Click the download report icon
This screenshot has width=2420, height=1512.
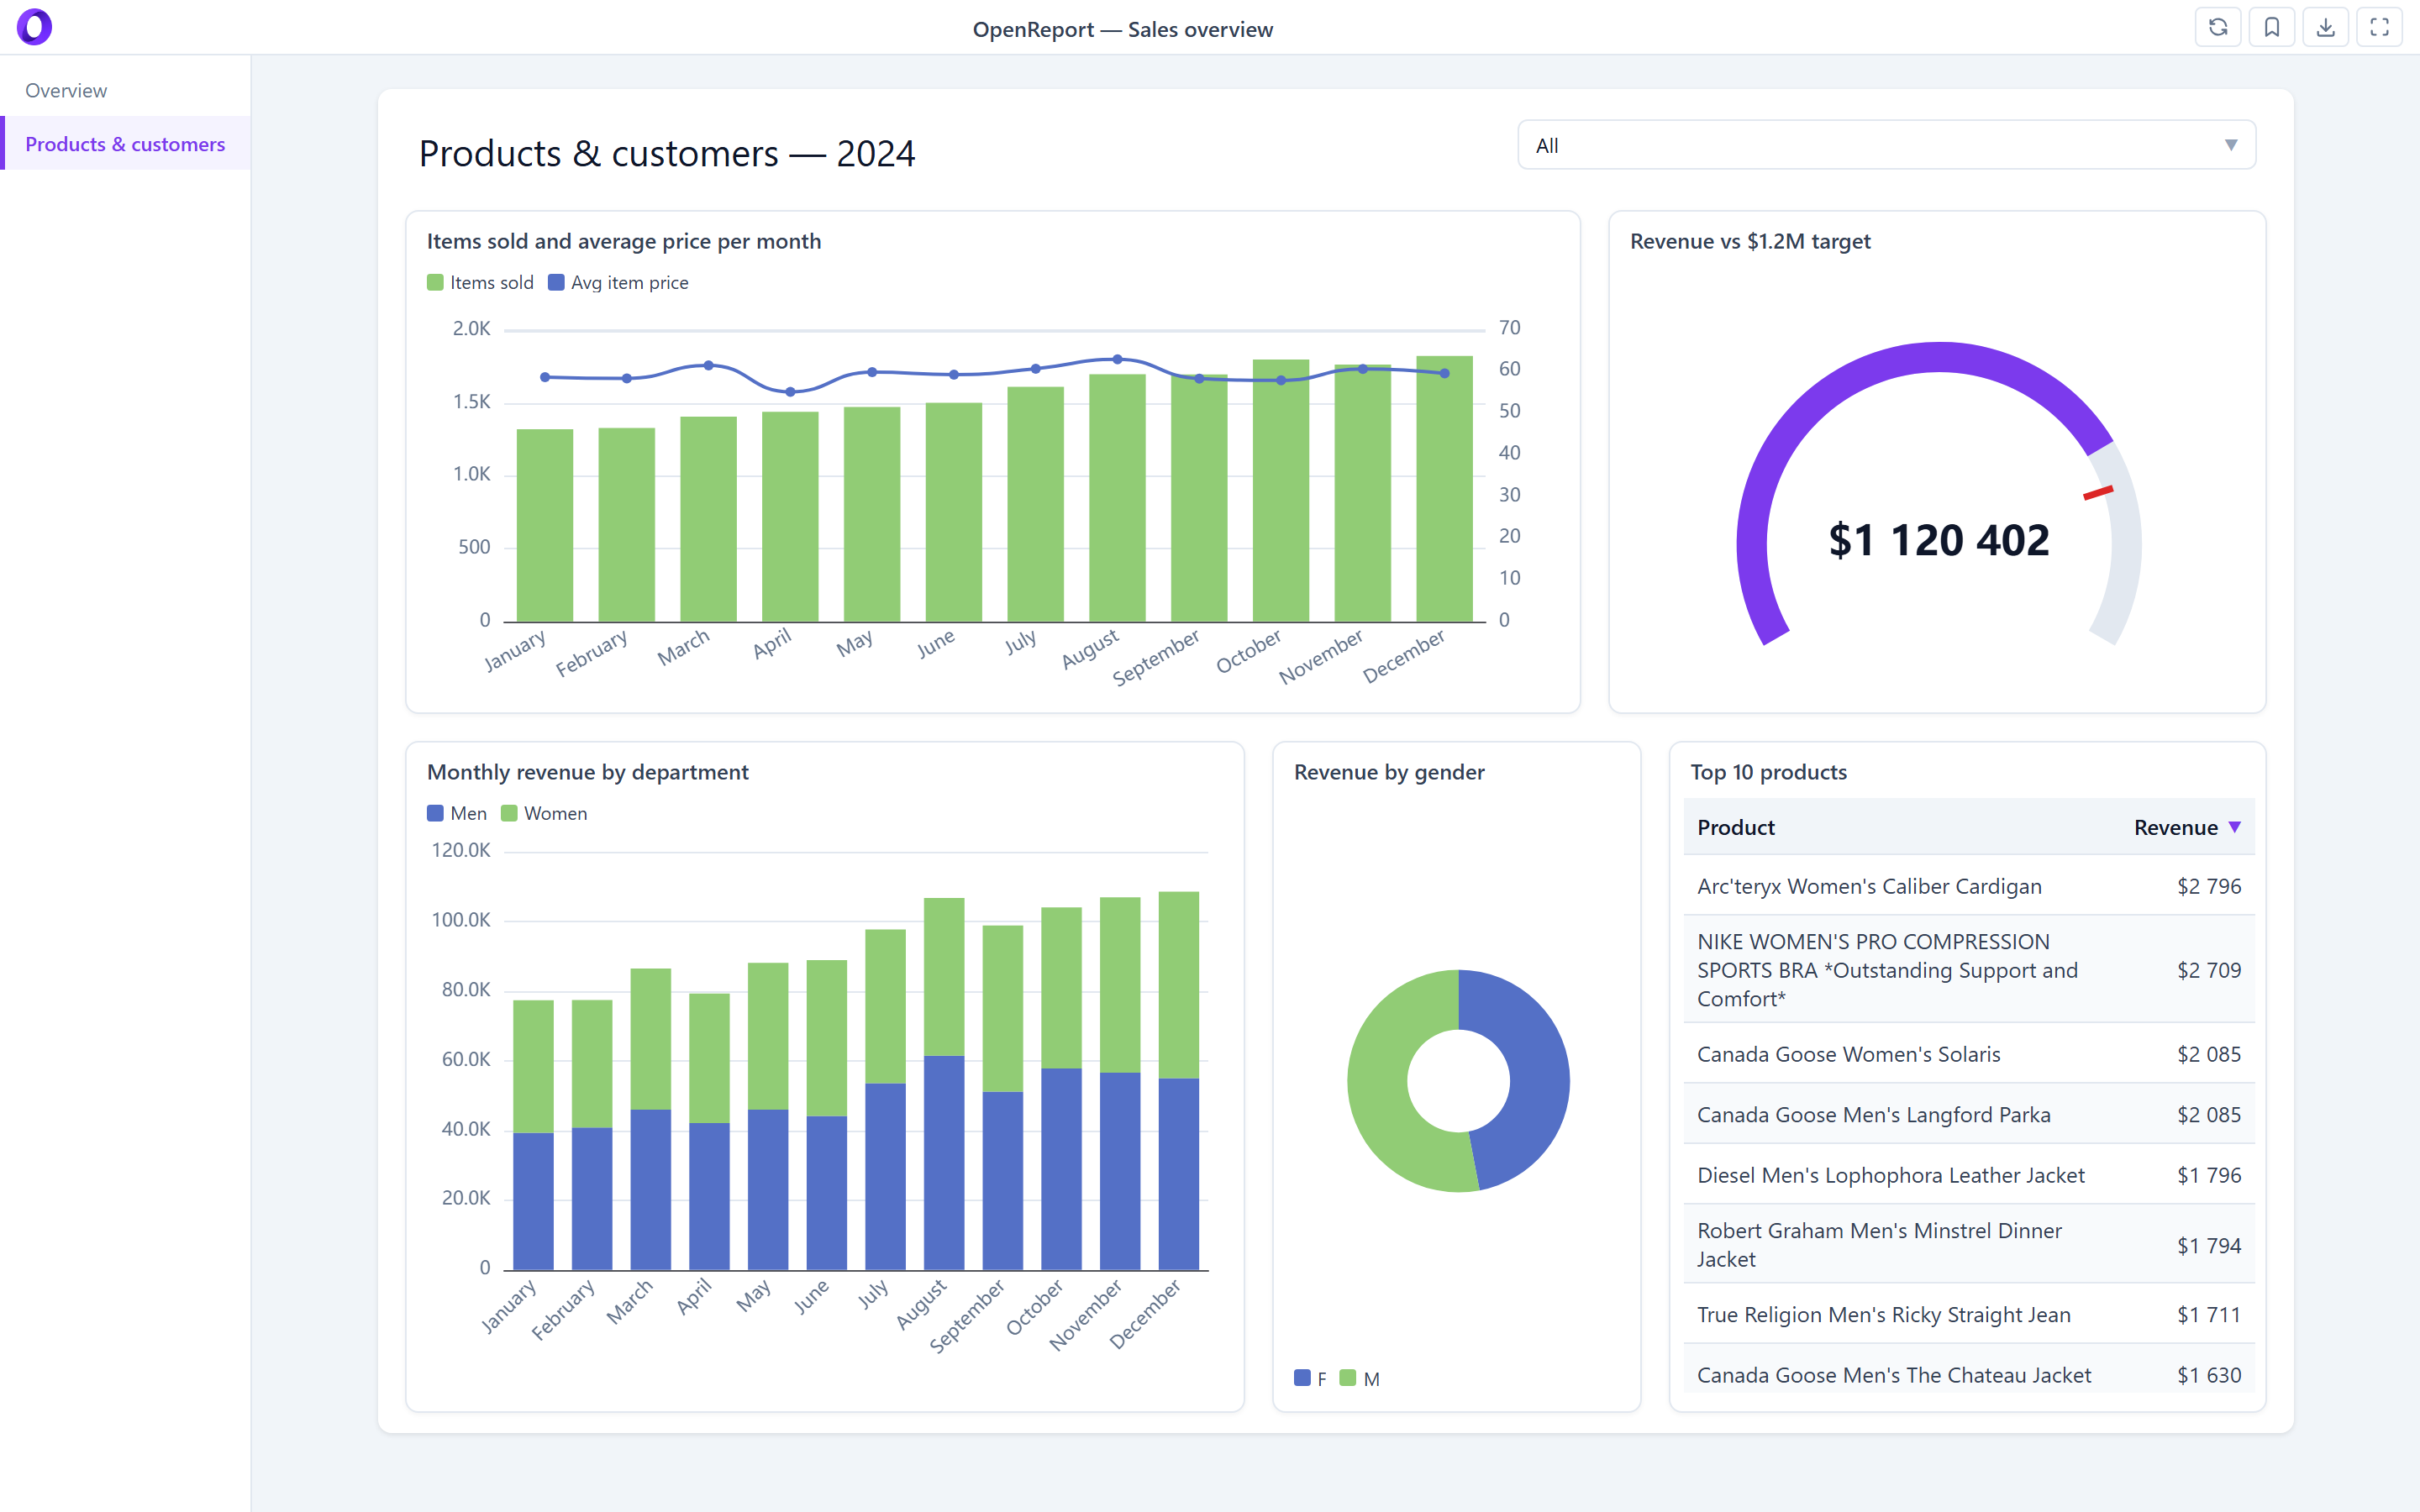[x=2326, y=27]
